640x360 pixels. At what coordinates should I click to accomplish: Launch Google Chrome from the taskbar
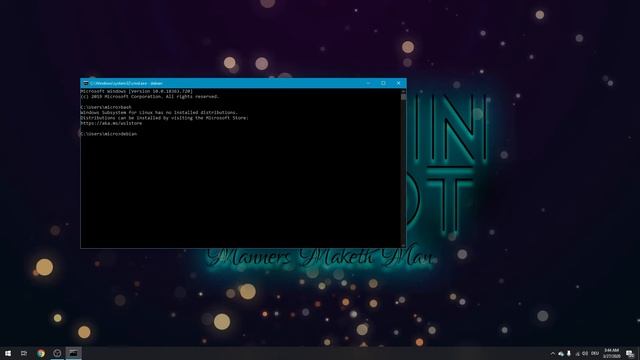point(40,353)
